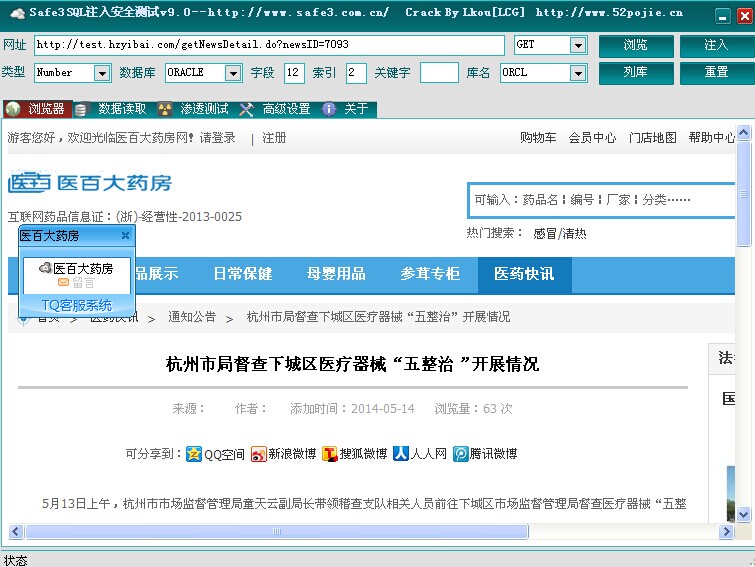Open the 帮助中心 link
This screenshot has width=755, height=567.
coord(712,138)
